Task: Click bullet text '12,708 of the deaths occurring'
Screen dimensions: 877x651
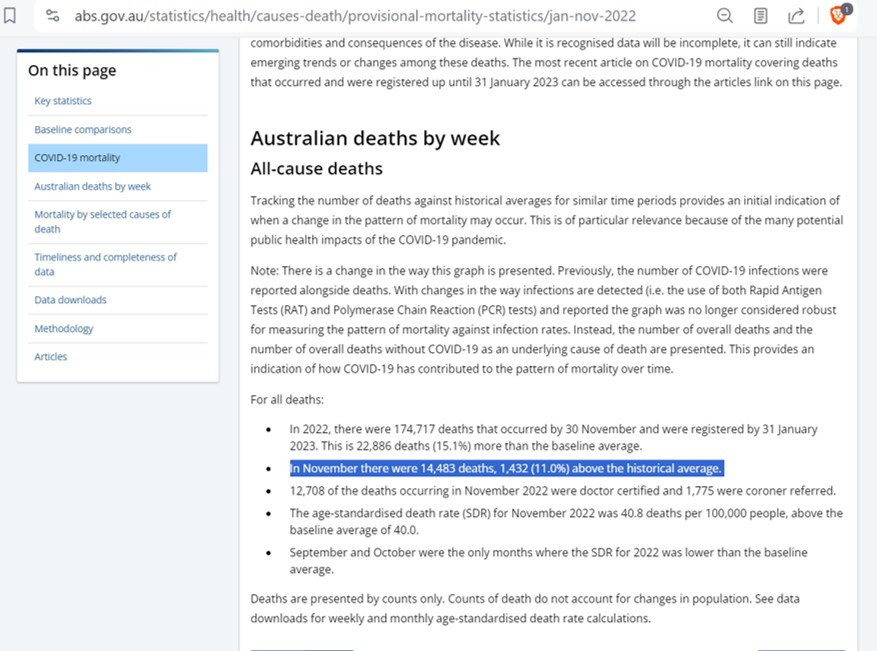Action: [562, 490]
